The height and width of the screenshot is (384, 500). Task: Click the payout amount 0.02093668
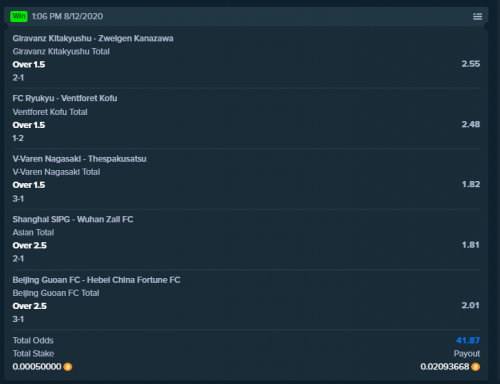click(x=445, y=367)
